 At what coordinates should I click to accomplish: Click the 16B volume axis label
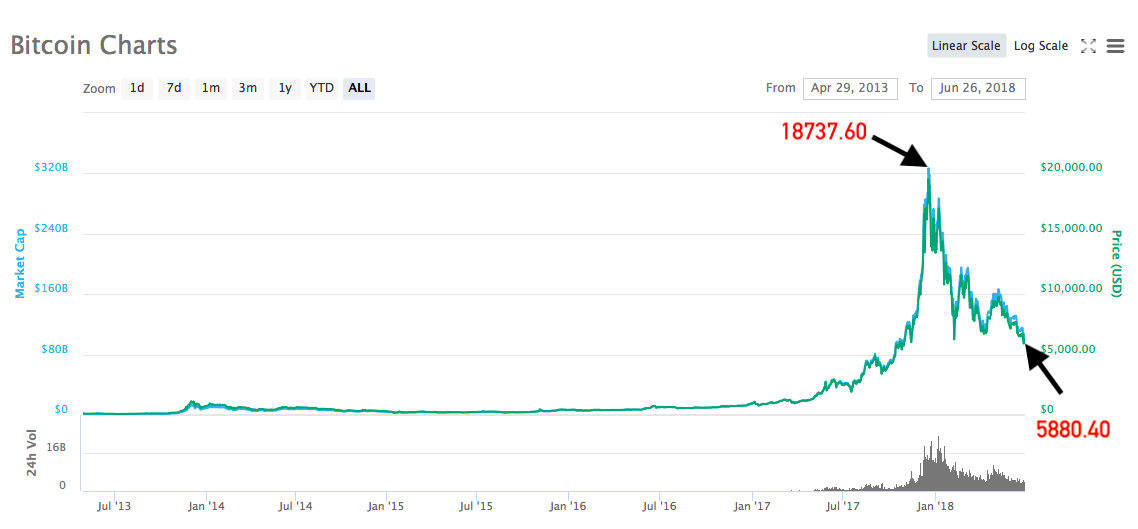pyautogui.click(x=58, y=448)
